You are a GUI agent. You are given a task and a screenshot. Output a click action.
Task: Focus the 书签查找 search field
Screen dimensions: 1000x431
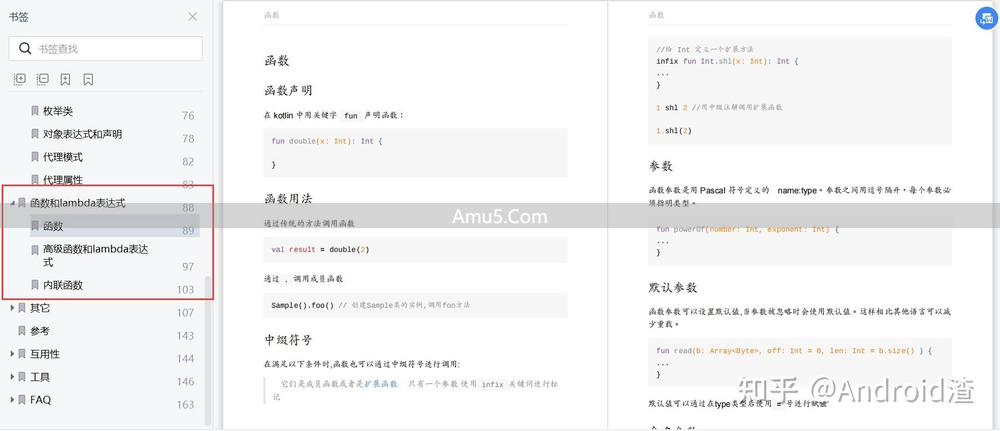click(x=105, y=48)
